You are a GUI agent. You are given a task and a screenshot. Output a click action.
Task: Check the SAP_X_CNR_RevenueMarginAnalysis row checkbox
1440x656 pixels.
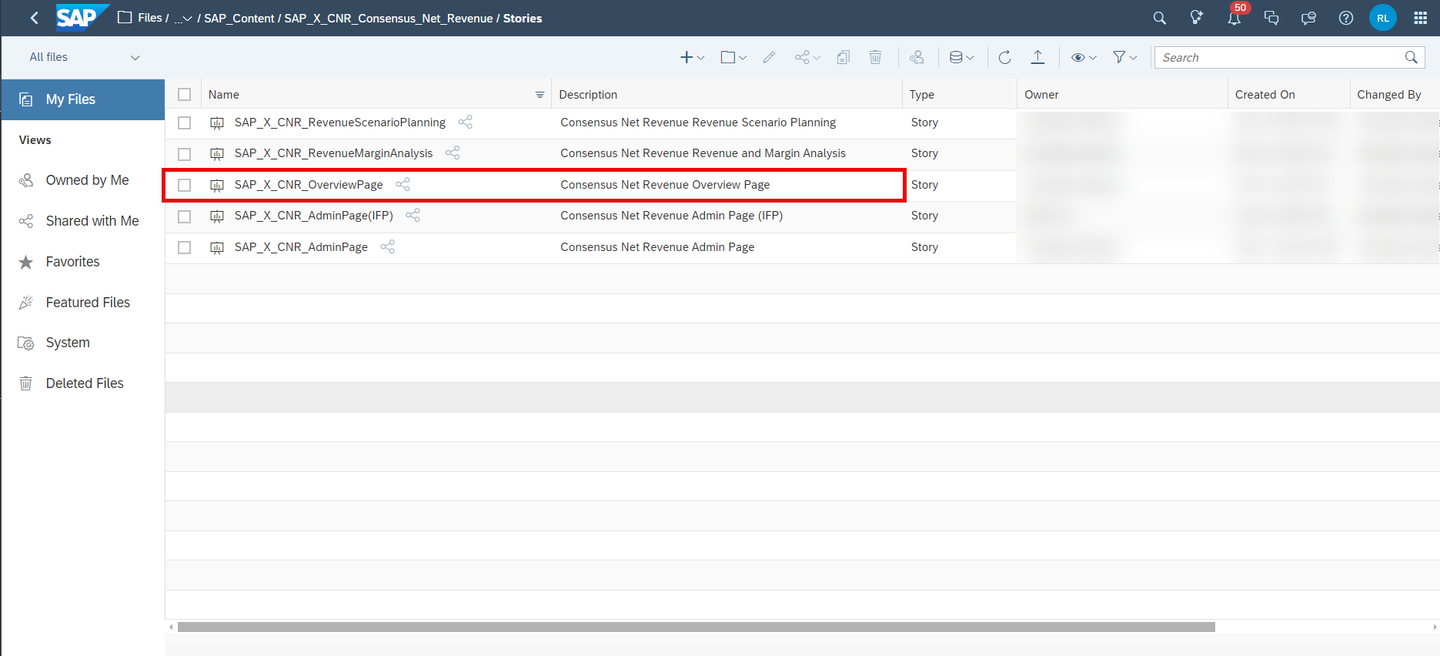tap(184, 154)
